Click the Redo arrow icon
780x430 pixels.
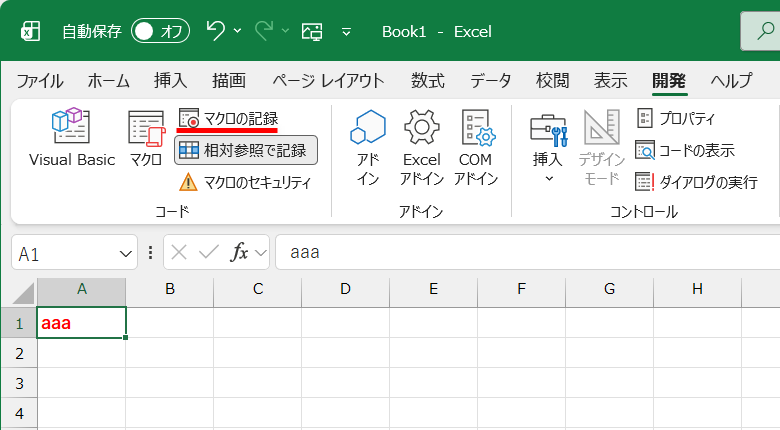pyautogui.click(x=264, y=31)
